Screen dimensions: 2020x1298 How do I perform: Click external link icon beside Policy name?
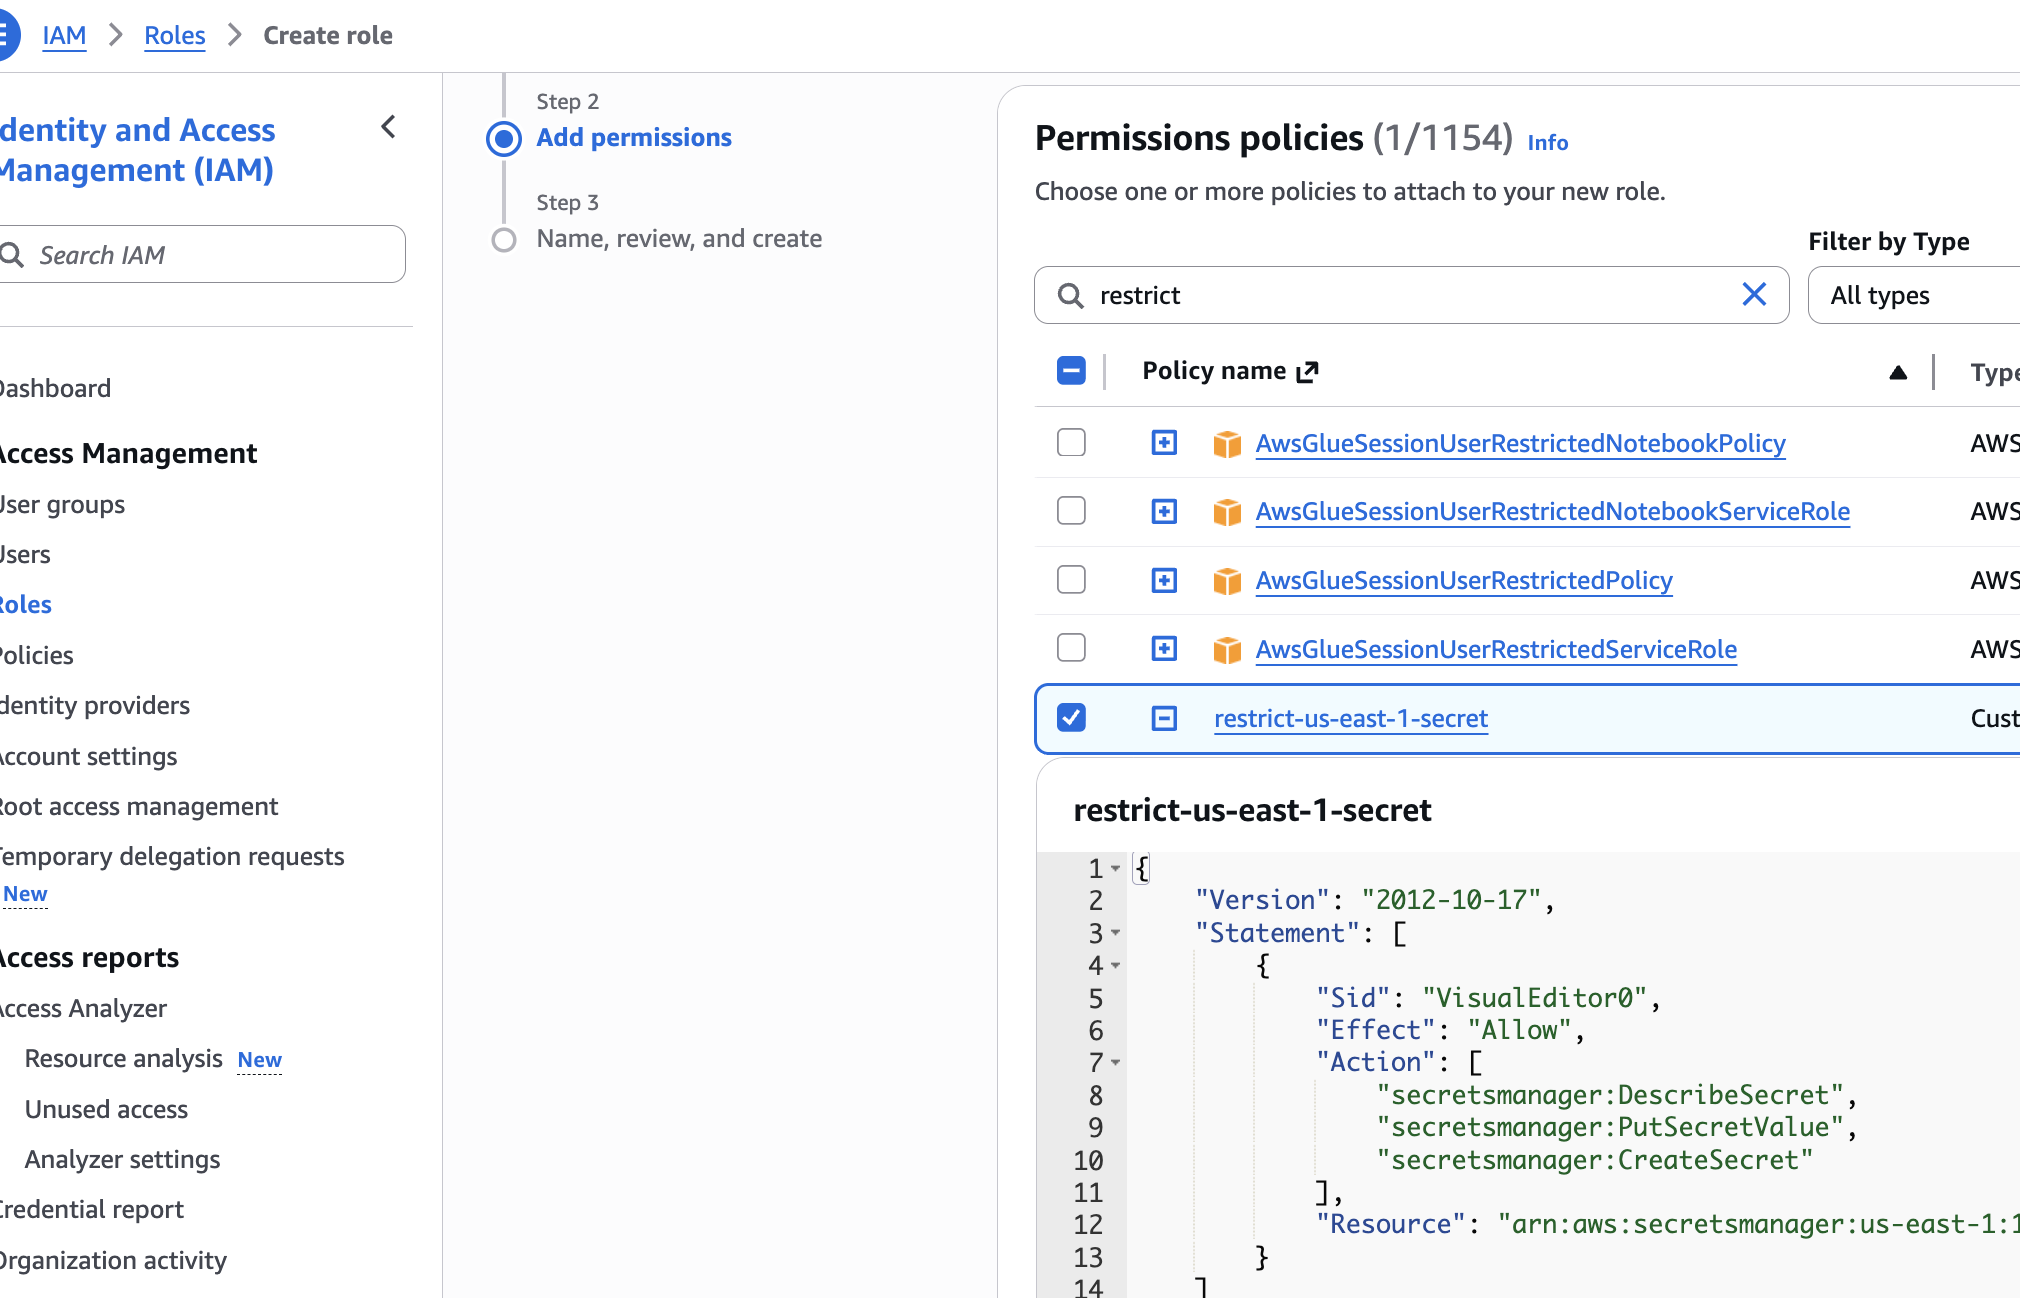(1308, 372)
